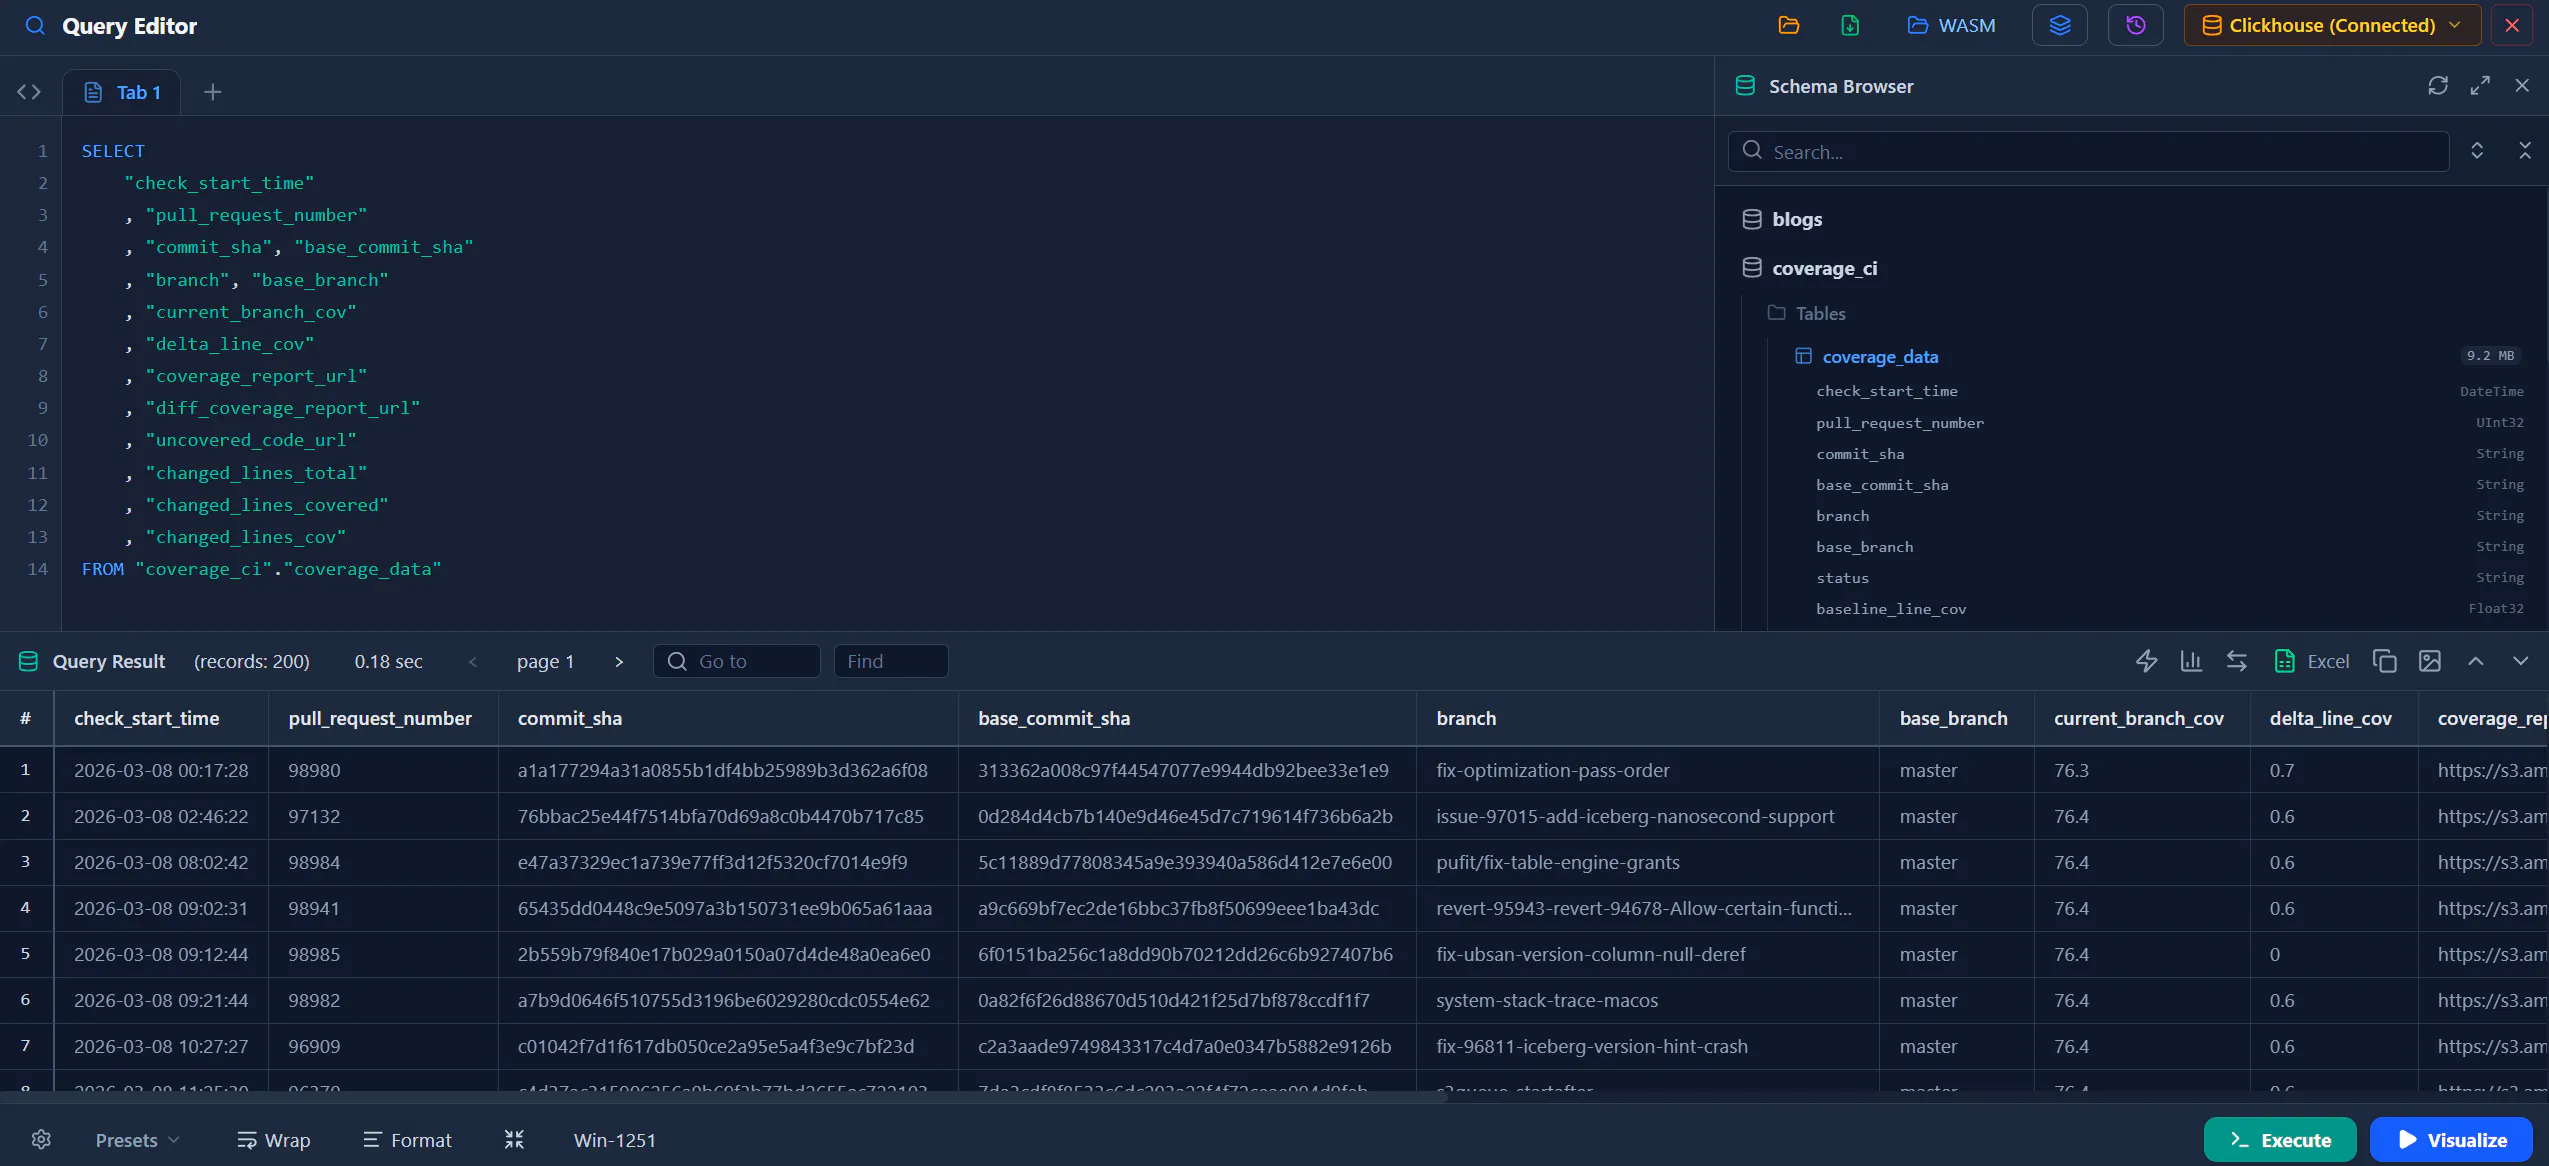Collapse all schema tree nodes
Screen dimensions: 2549x1166
2525,150
